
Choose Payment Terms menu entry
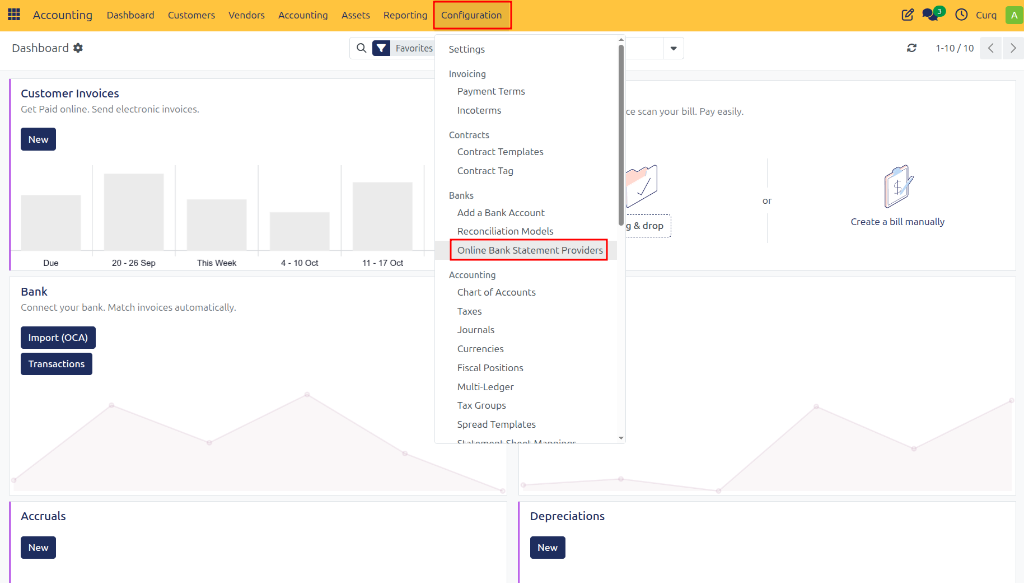491,91
